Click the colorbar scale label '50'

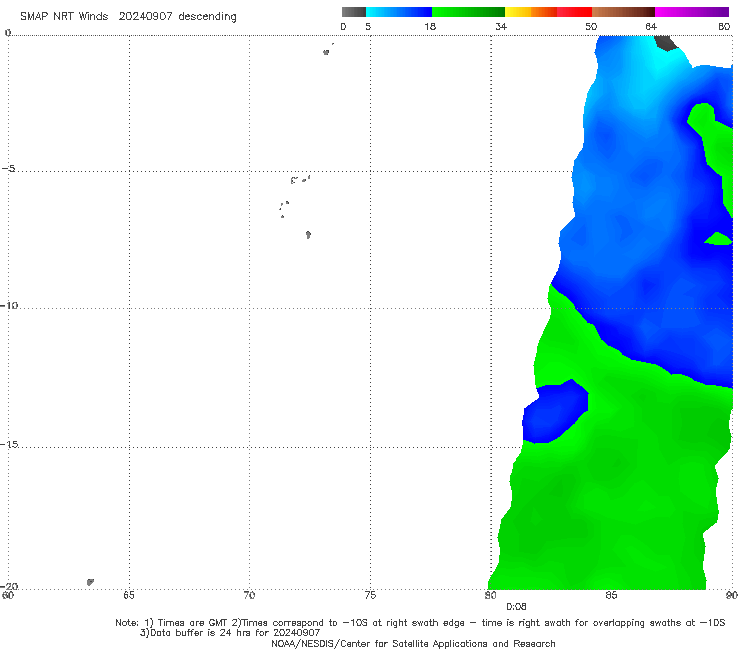tap(591, 27)
